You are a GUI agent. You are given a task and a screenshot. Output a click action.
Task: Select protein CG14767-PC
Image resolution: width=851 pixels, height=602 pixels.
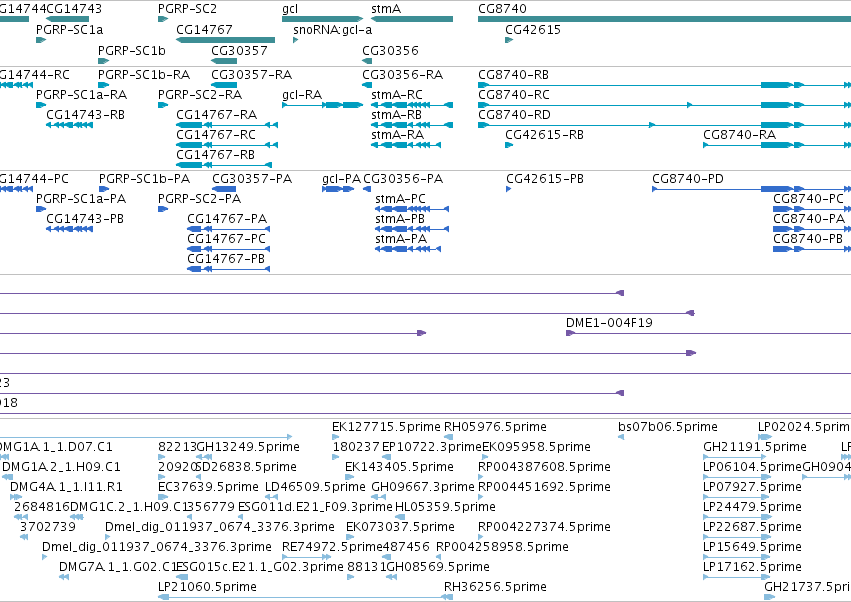[228, 249]
